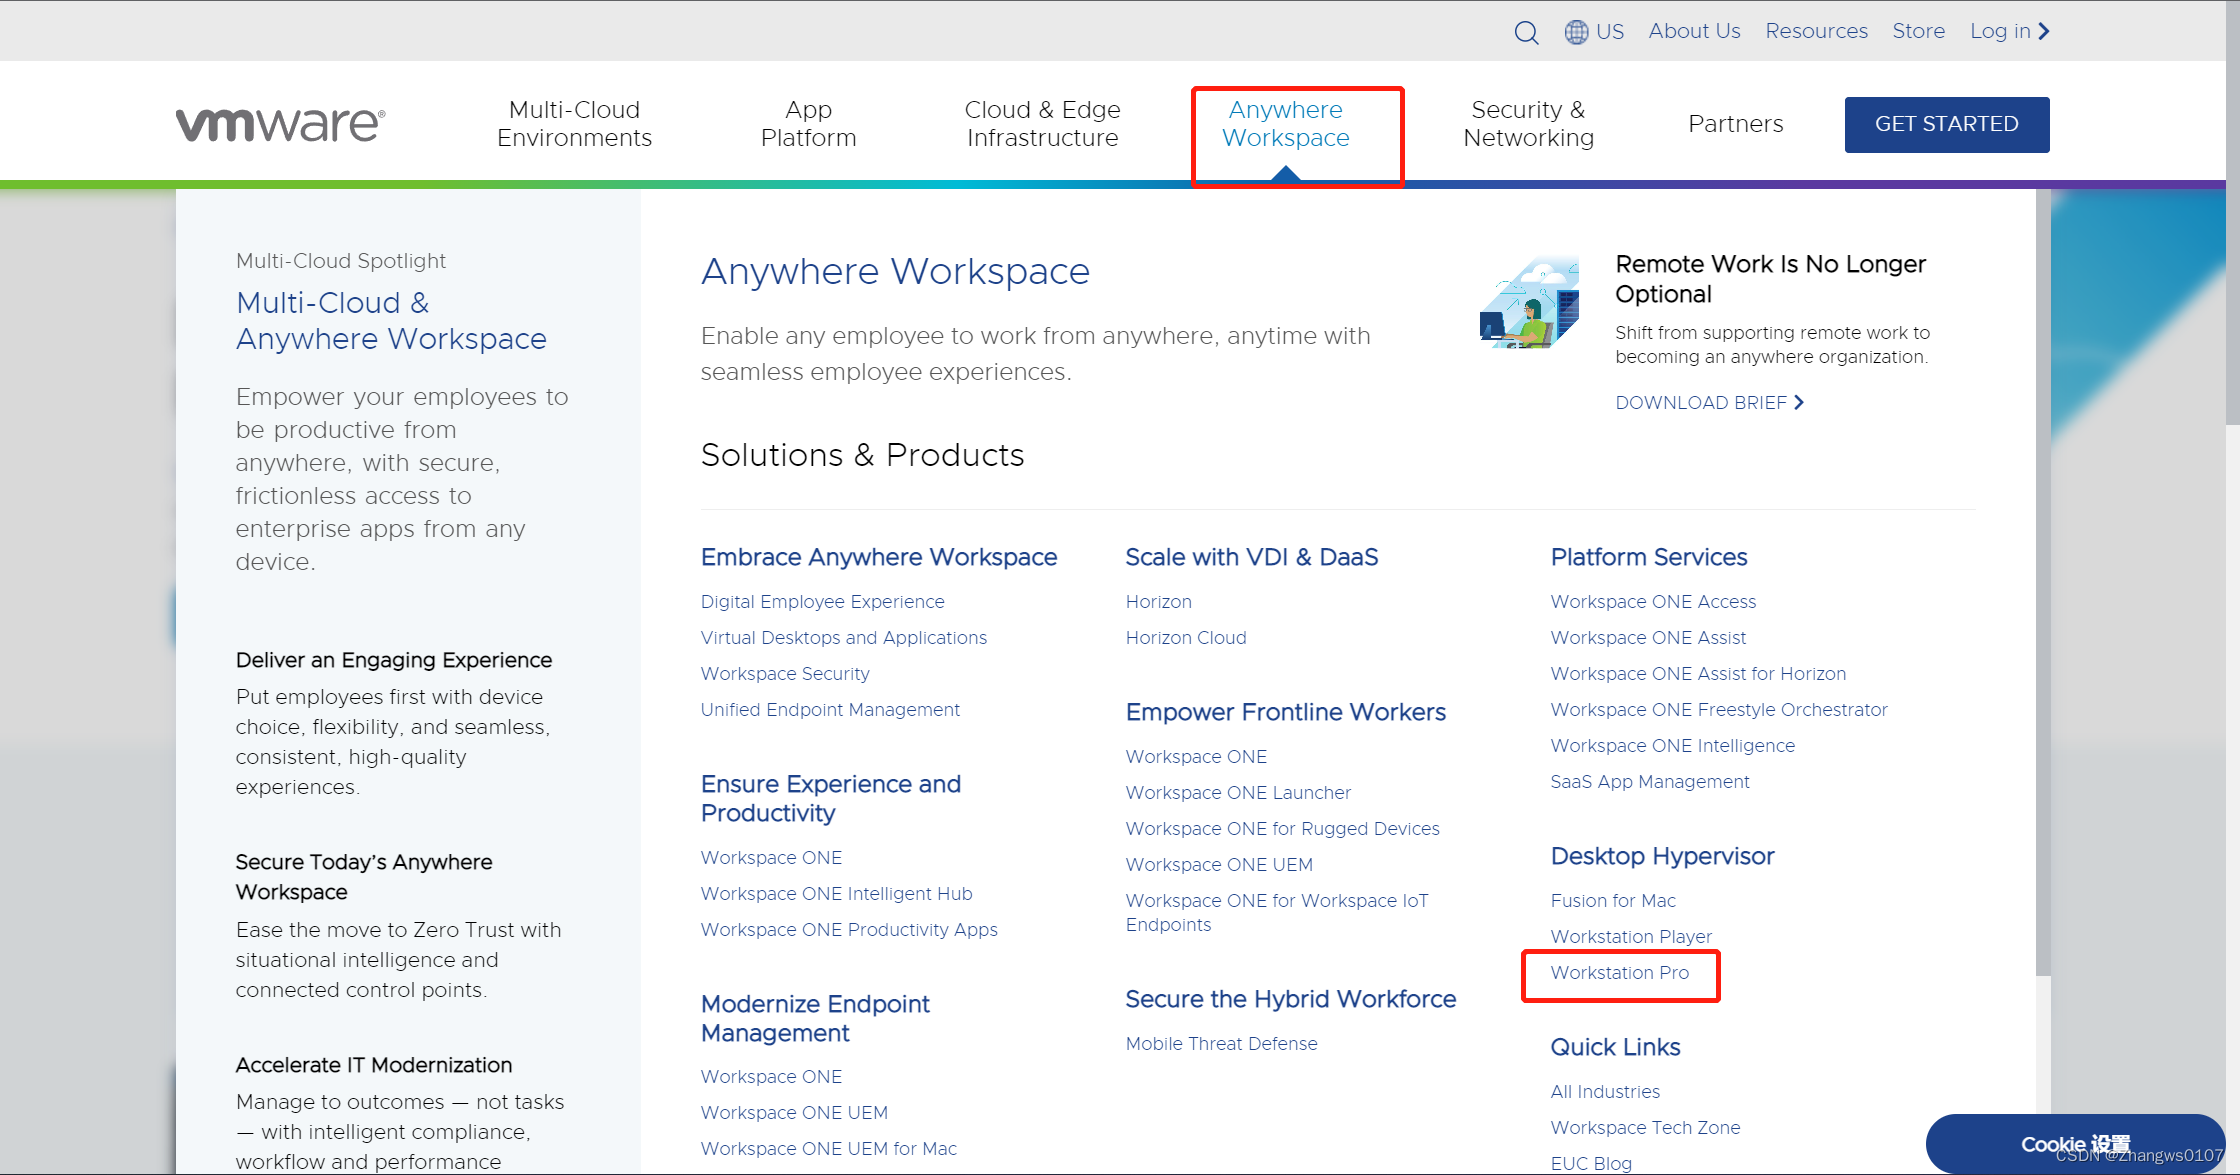This screenshot has width=2240, height=1175.
Task: Open Empower Frontline Workers heading
Action: (1285, 712)
